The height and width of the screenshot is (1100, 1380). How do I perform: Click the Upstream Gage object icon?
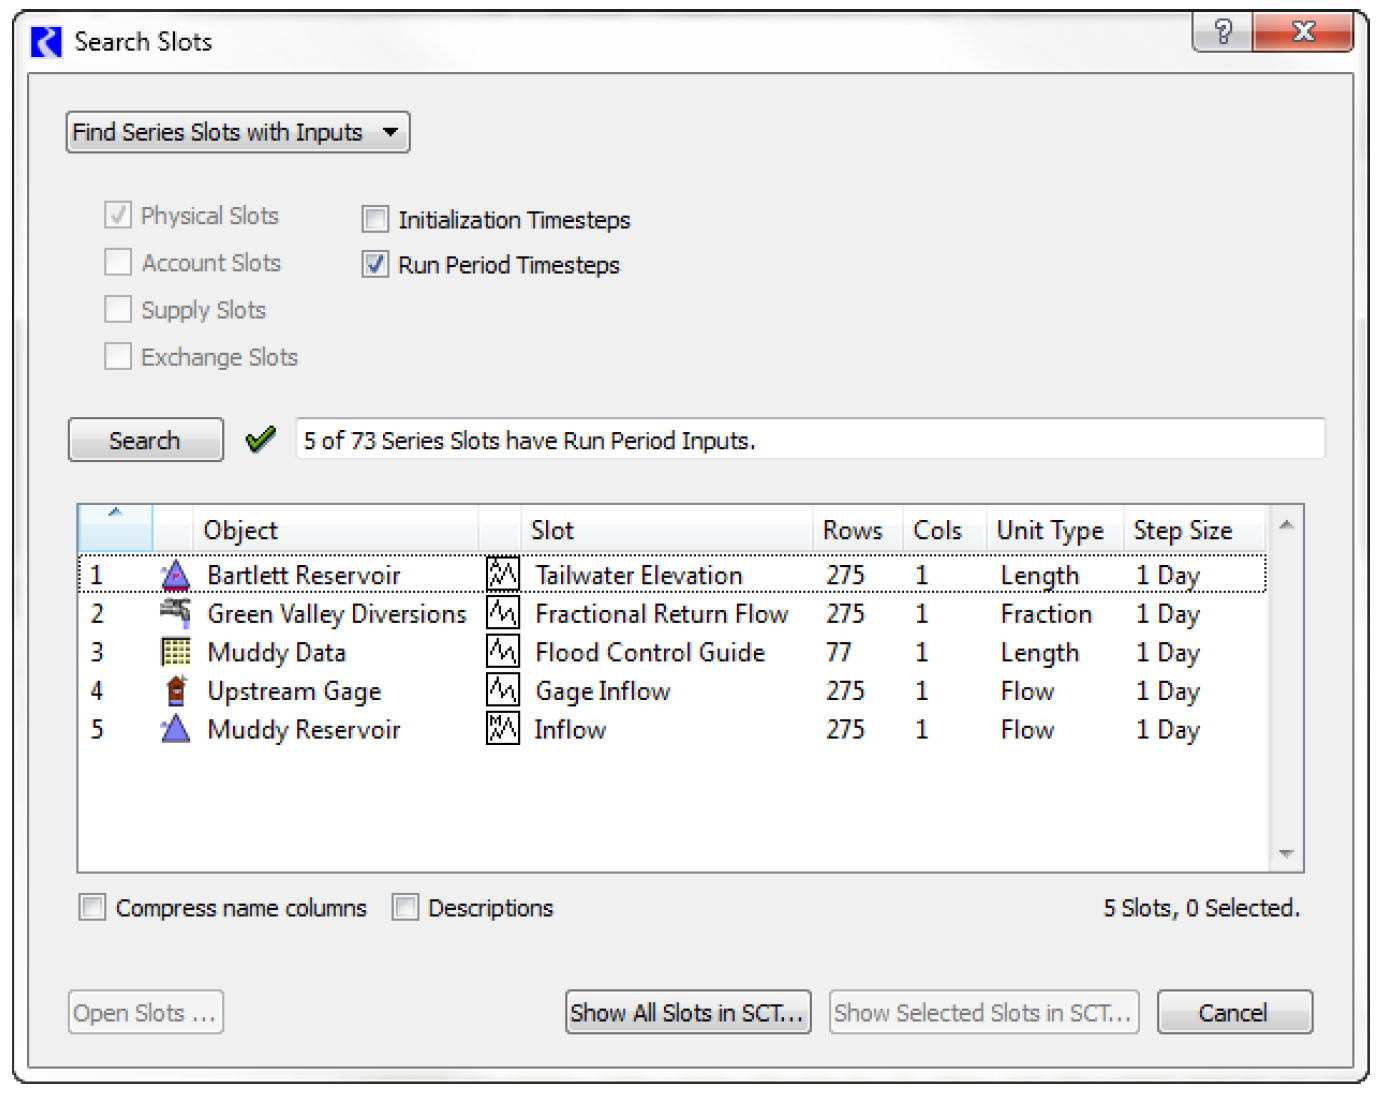[x=175, y=691]
